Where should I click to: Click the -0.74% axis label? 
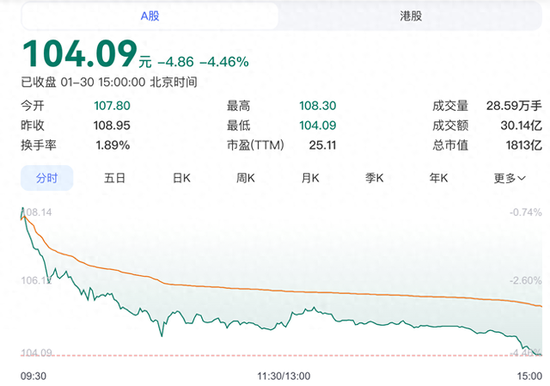(526, 212)
